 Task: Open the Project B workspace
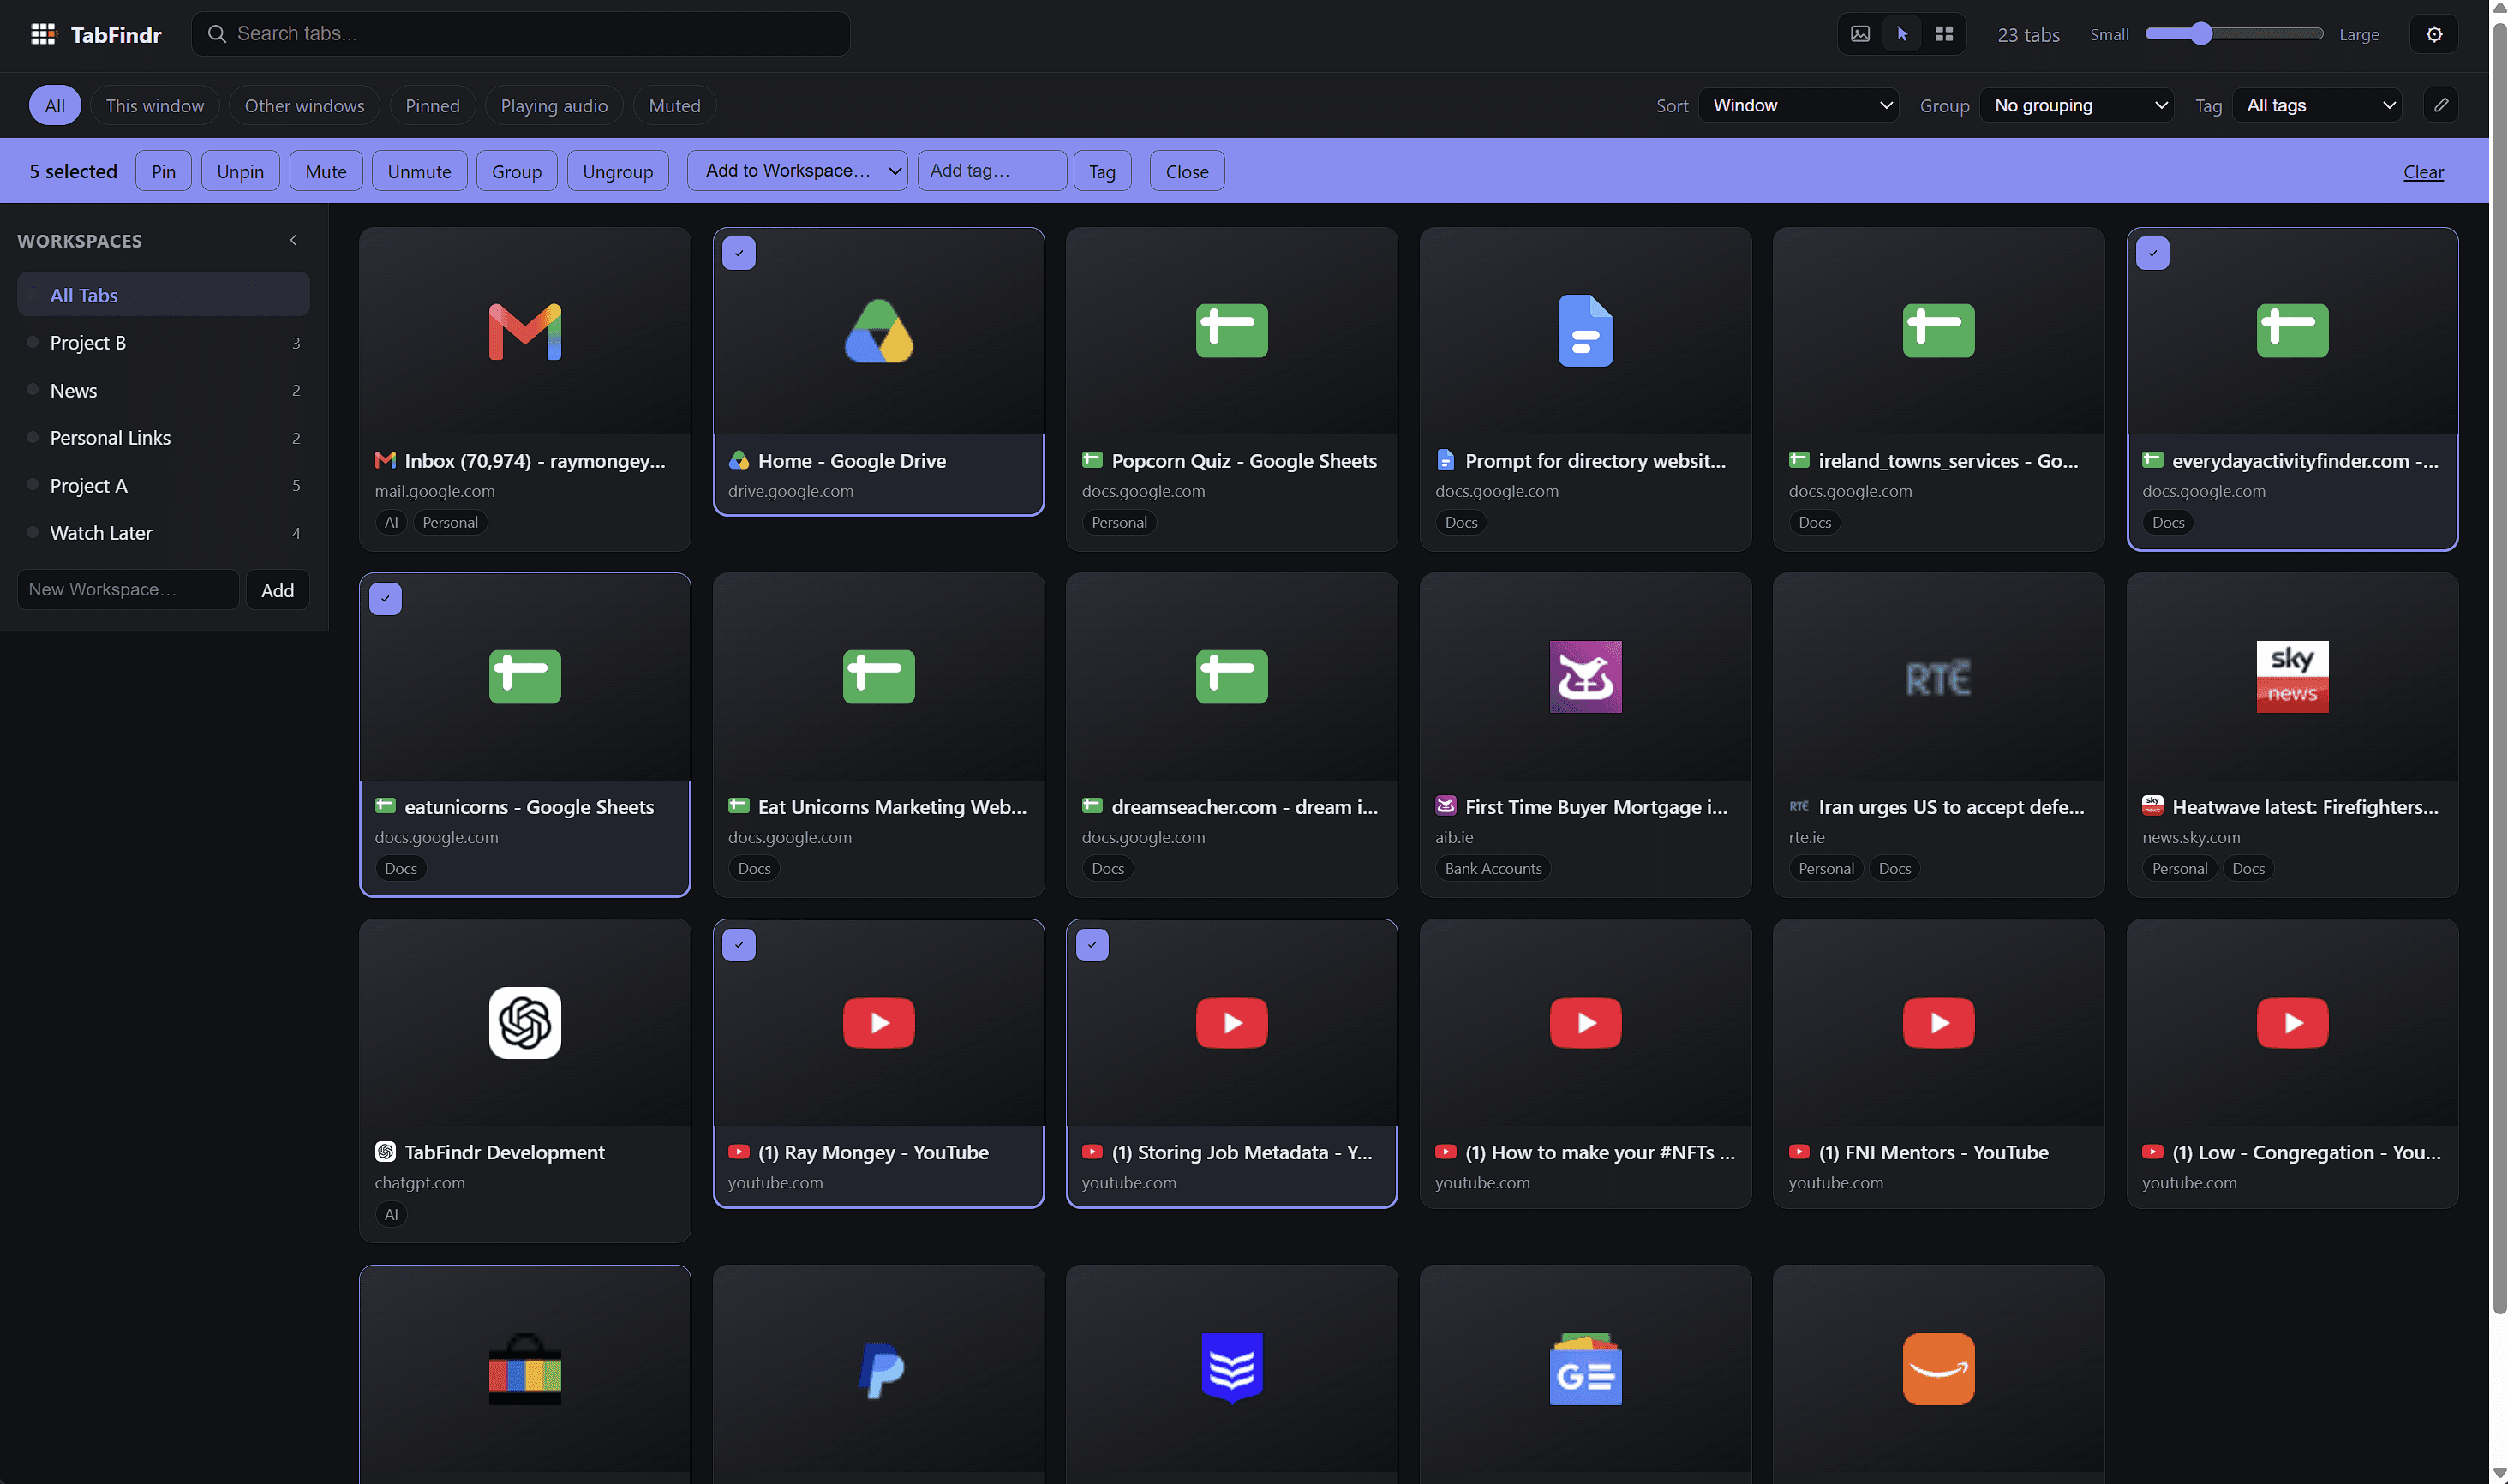(x=163, y=343)
